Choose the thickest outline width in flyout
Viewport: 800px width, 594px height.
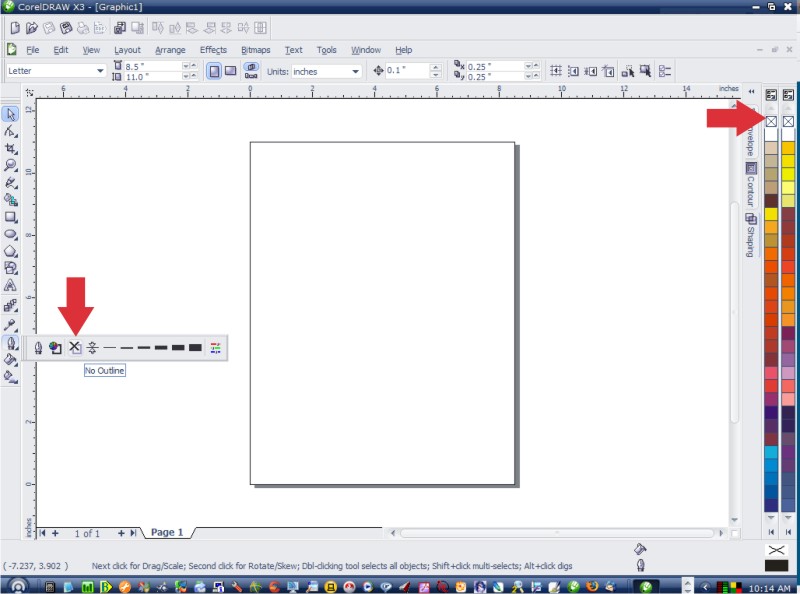pyautogui.click(x=195, y=348)
